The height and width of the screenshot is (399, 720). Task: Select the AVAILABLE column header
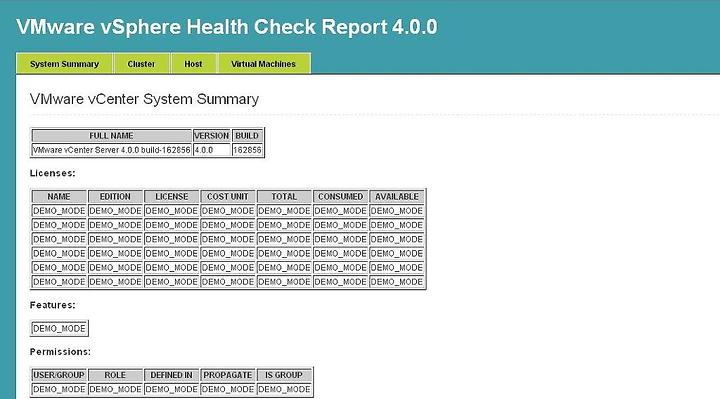point(397,197)
